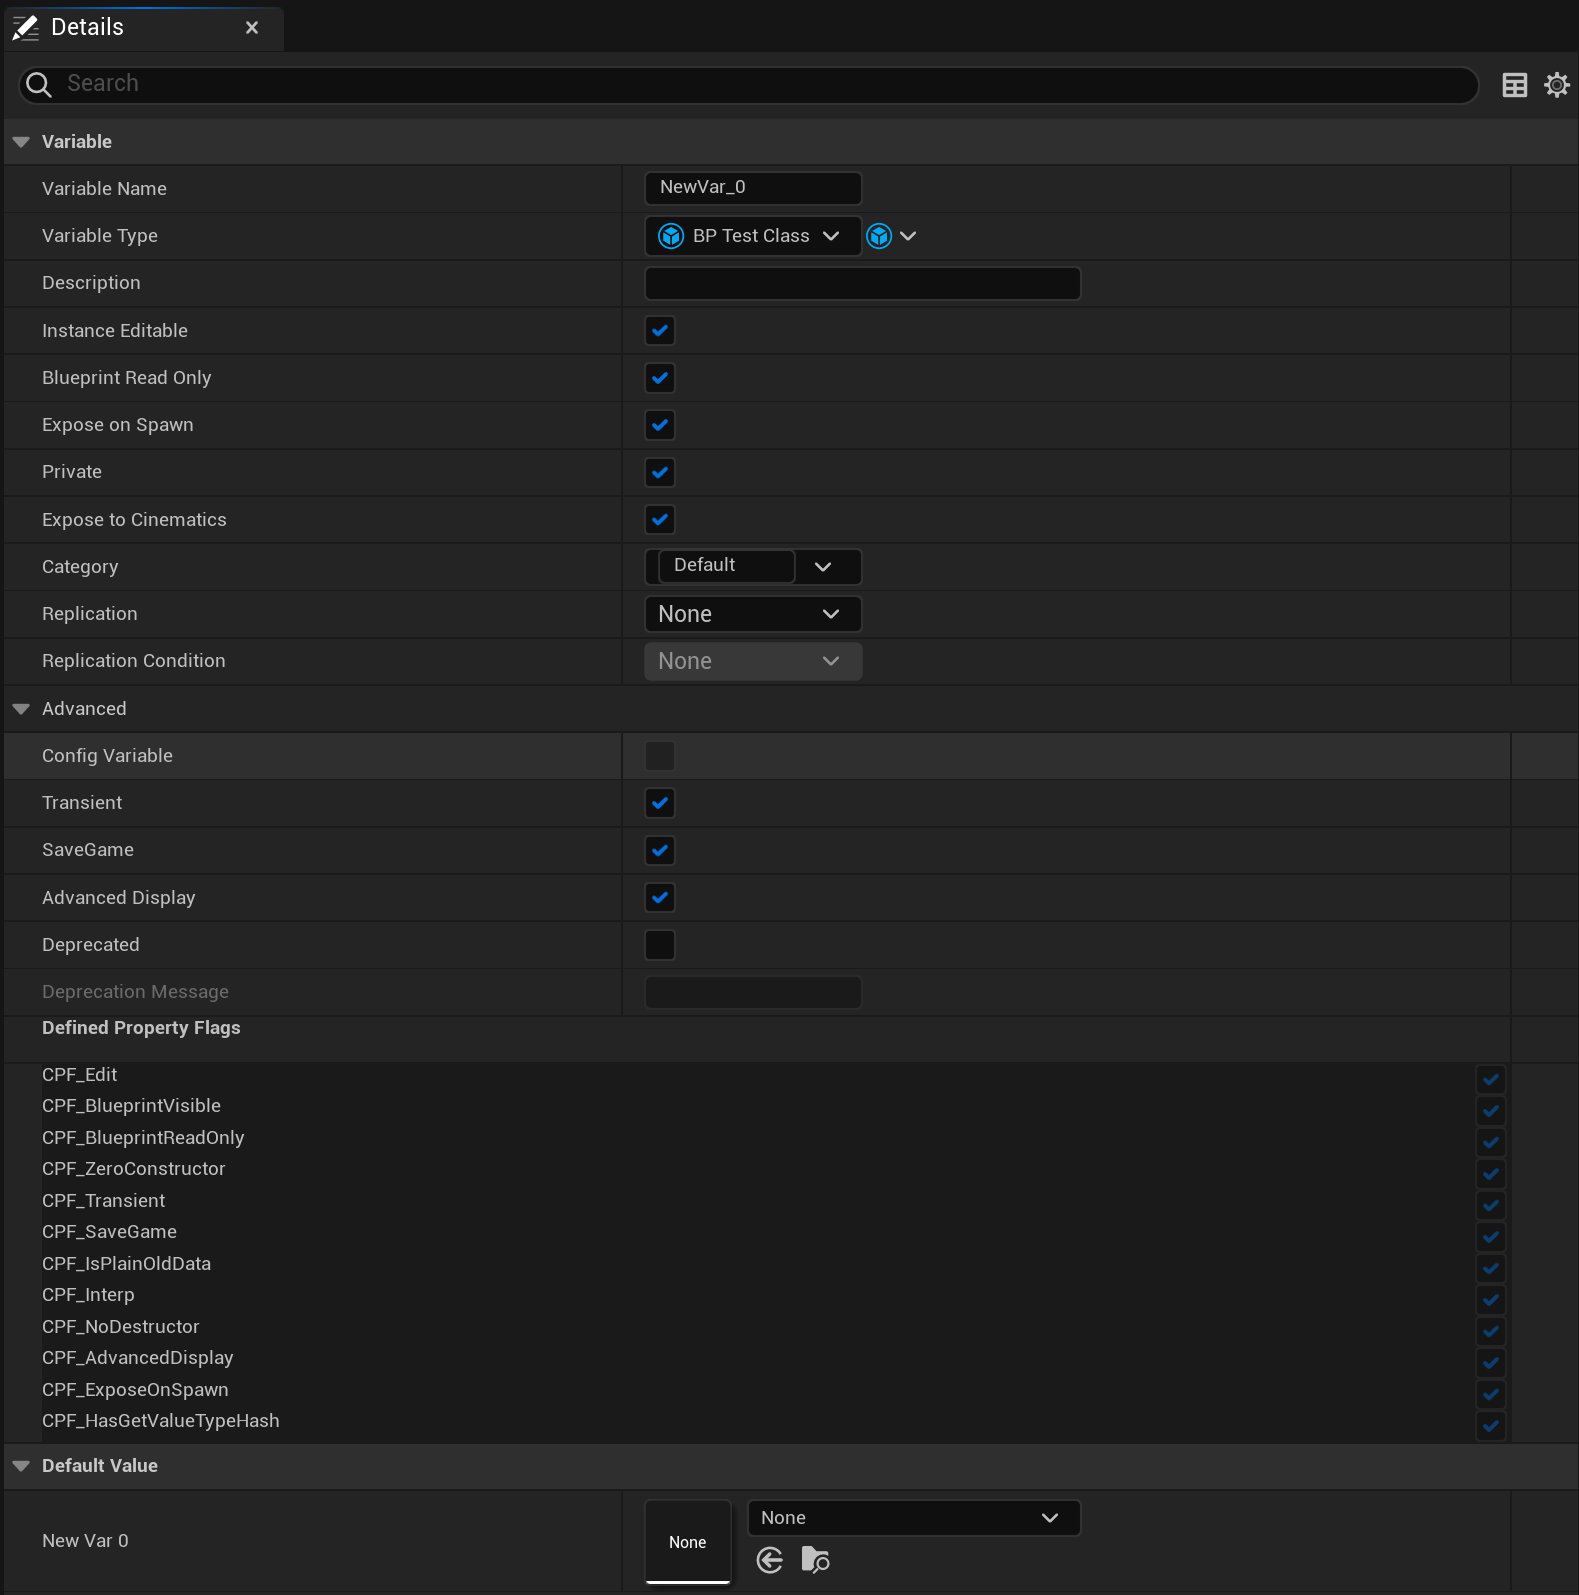This screenshot has width=1579, height=1595.
Task: Enable the Deprecated checkbox
Action: (x=660, y=945)
